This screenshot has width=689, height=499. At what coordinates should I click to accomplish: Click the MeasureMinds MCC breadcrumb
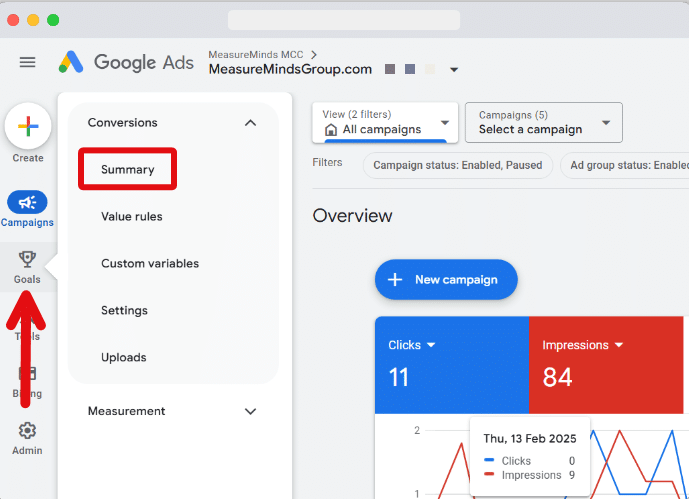coord(256,55)
